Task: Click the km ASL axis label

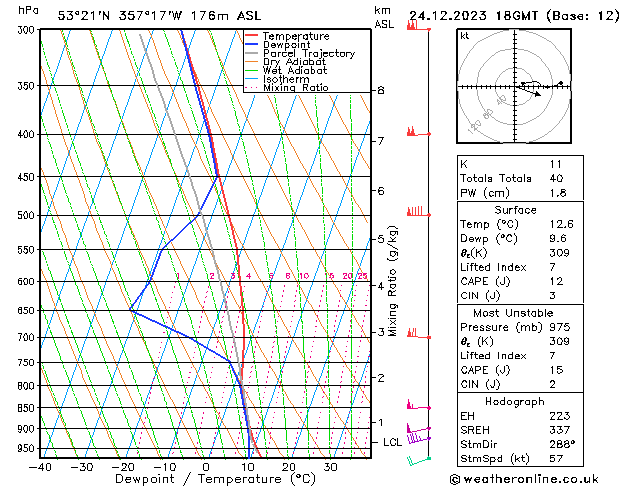Action: 384,17
